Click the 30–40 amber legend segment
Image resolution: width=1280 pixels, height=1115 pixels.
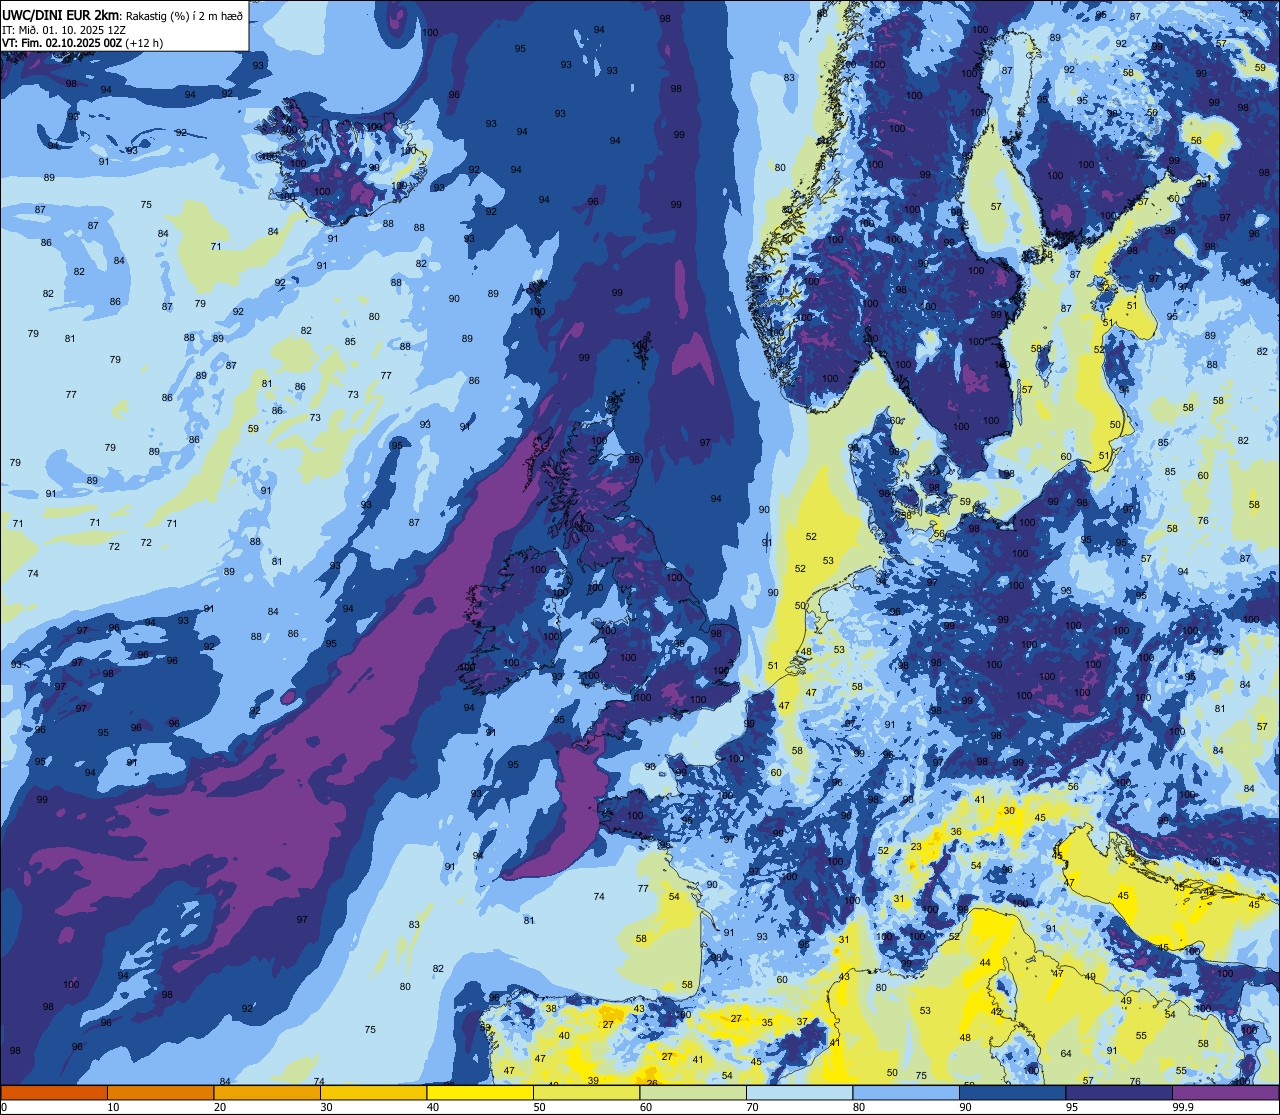coord(373,1092)
